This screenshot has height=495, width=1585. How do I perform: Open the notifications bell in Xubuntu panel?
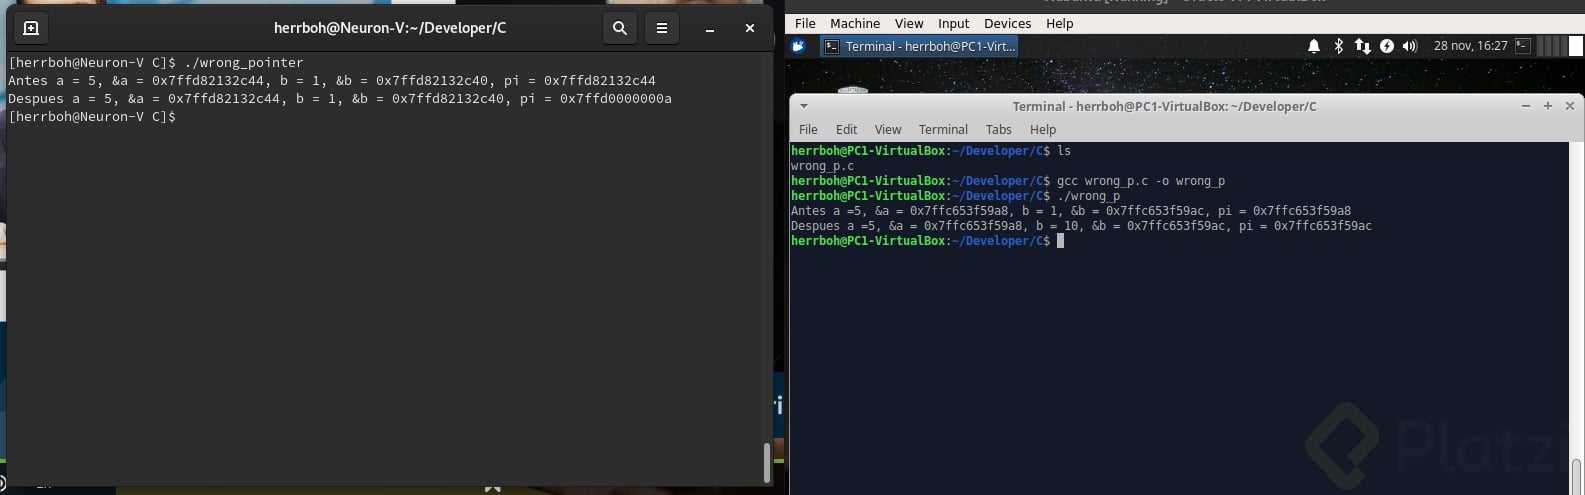[1314, 46]
